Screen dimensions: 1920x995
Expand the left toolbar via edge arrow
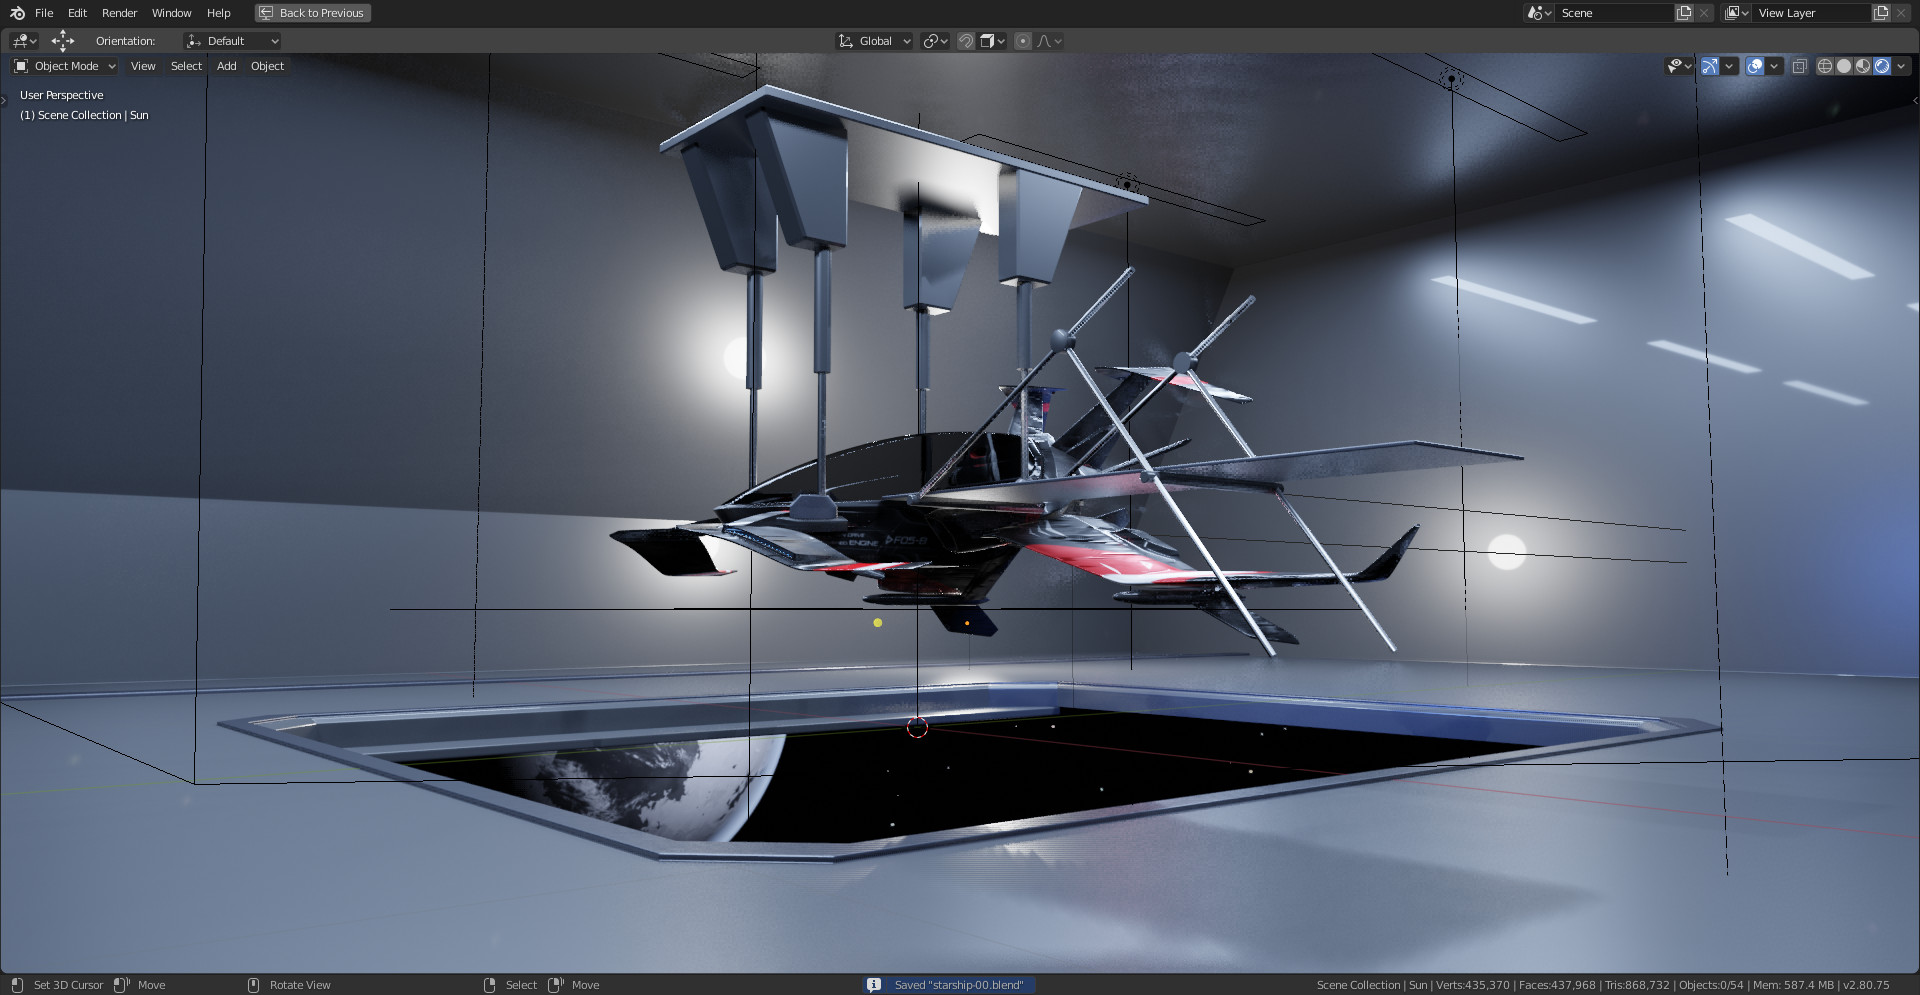(4, 100)
